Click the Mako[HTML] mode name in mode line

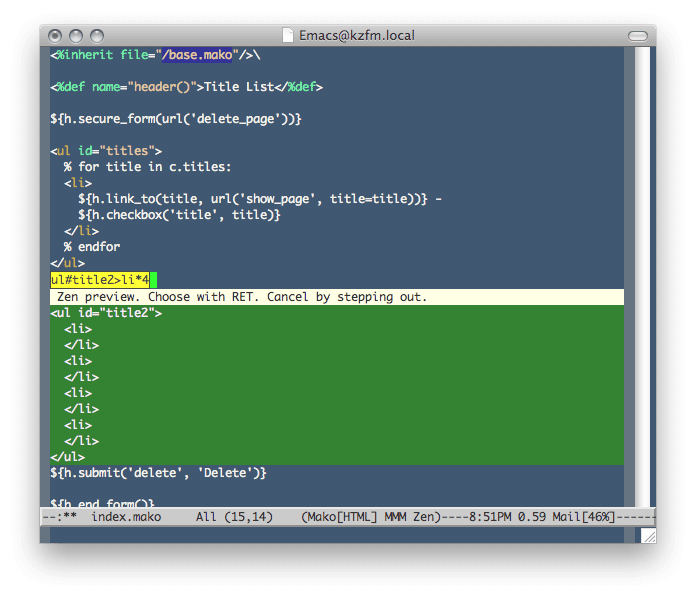[x=342, y=517]
